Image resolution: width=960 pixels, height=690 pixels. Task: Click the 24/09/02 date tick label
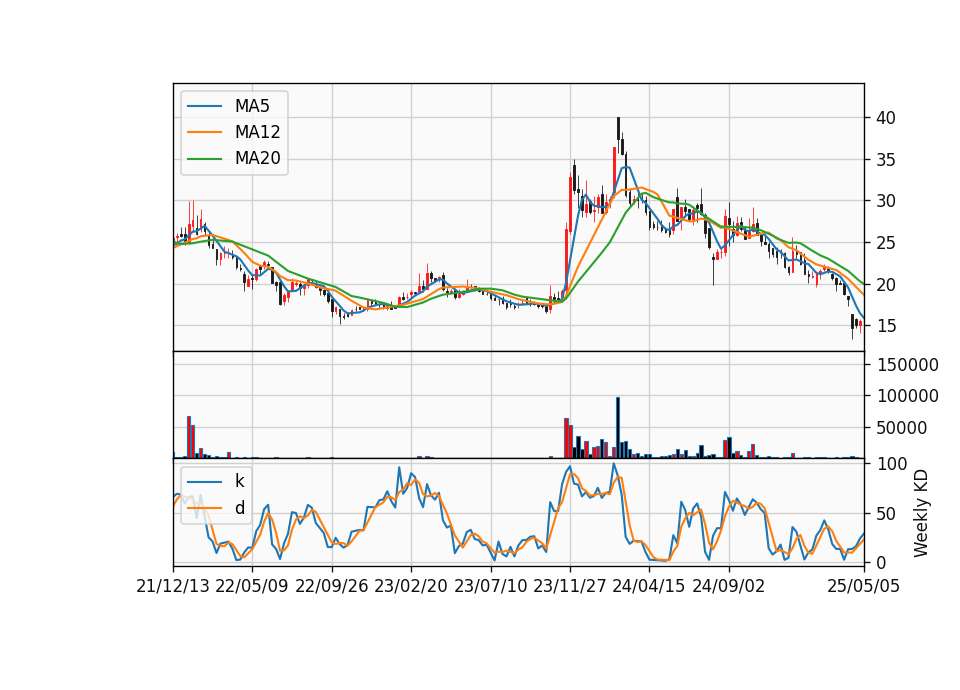tap(729, 587)
